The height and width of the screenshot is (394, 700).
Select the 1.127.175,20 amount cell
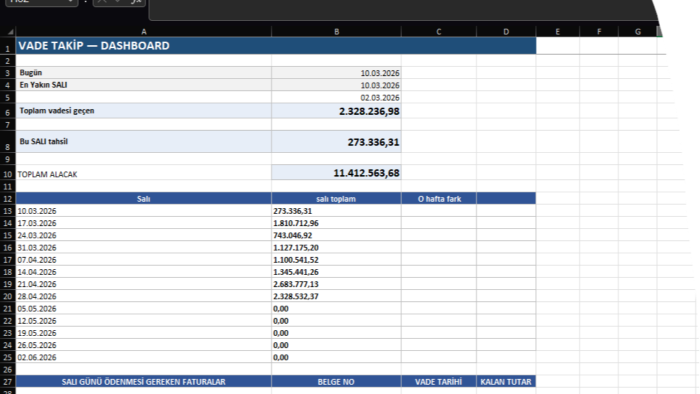(x=336, y=248)
